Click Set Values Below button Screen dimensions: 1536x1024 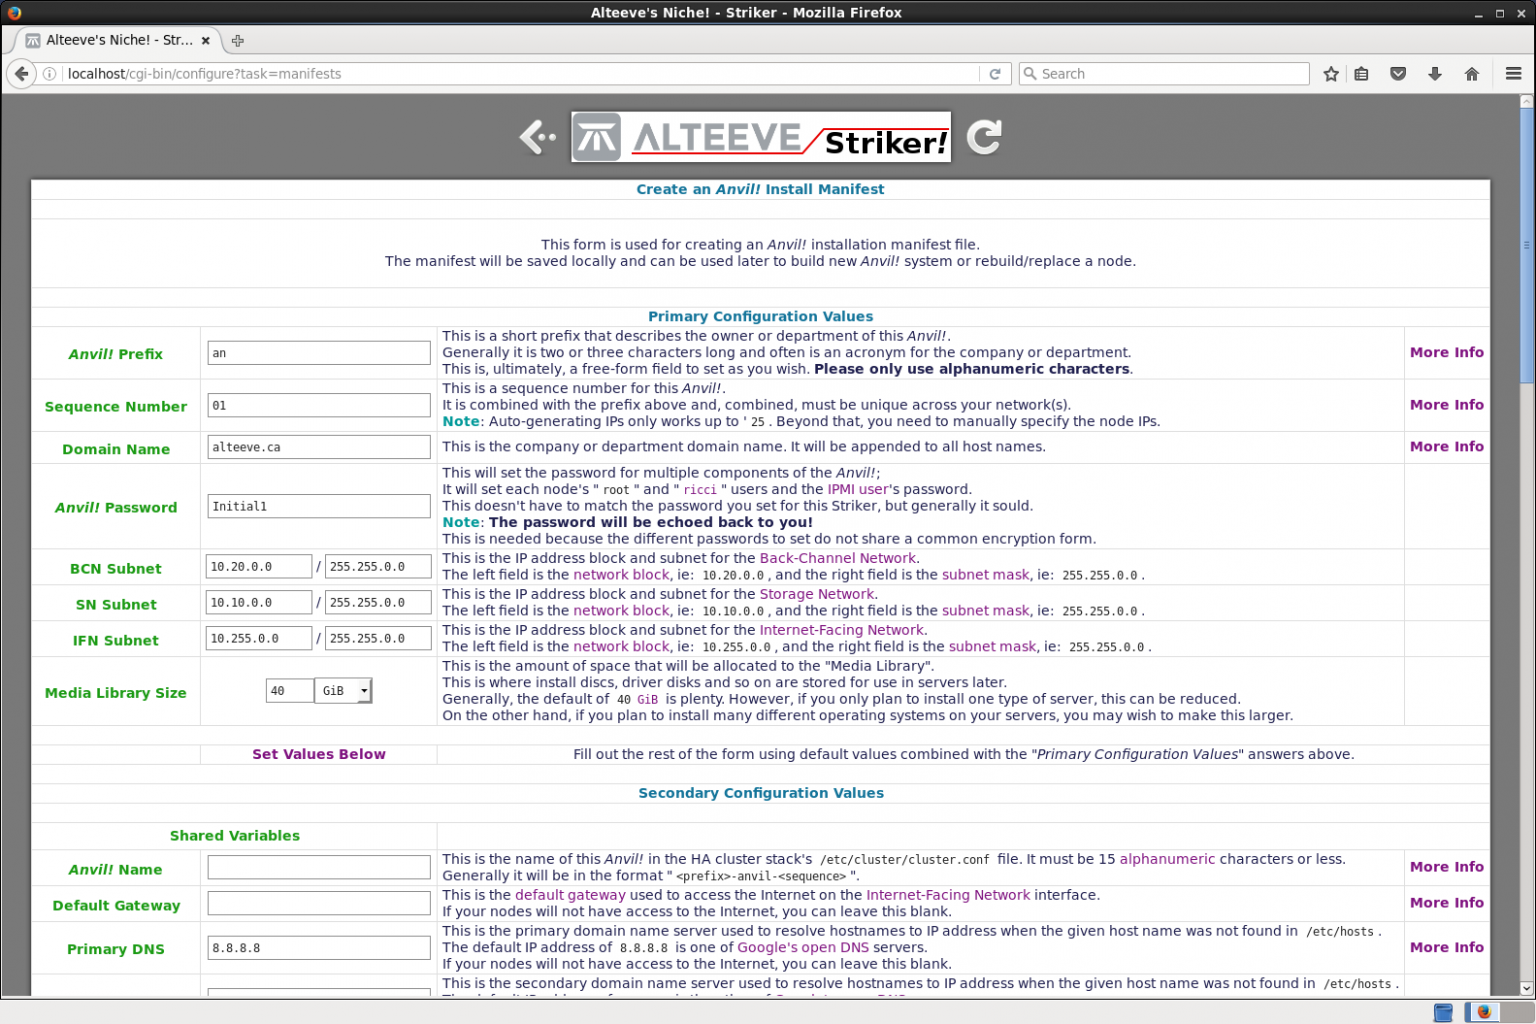point(318,754)
